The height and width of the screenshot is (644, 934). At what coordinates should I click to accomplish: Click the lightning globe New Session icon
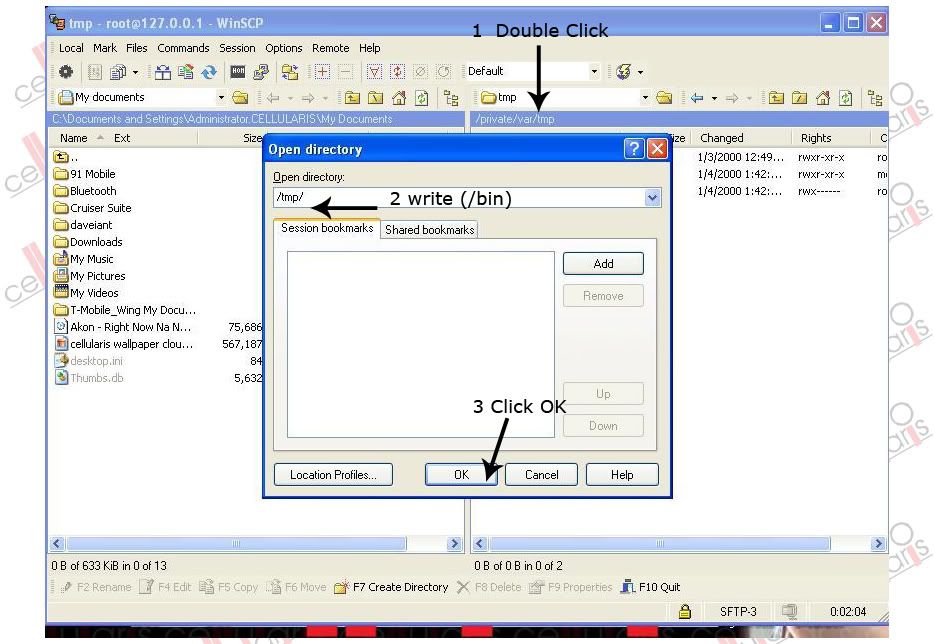(x=624, y=72)
